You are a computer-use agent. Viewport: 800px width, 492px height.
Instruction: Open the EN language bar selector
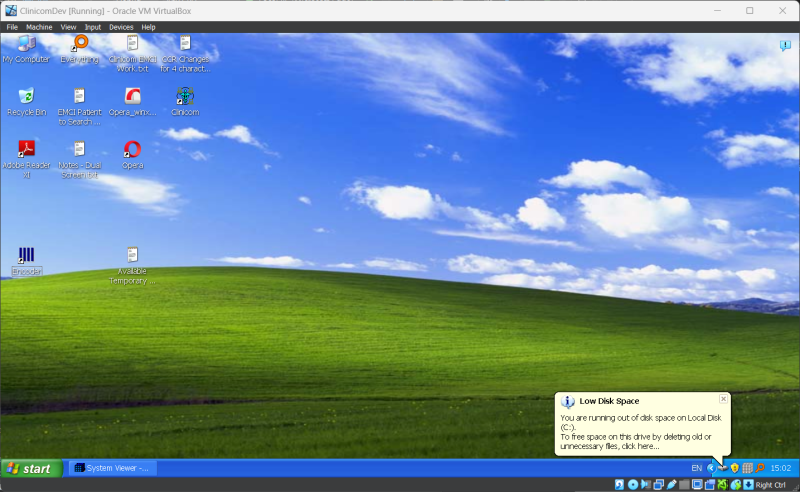(697, 468)
